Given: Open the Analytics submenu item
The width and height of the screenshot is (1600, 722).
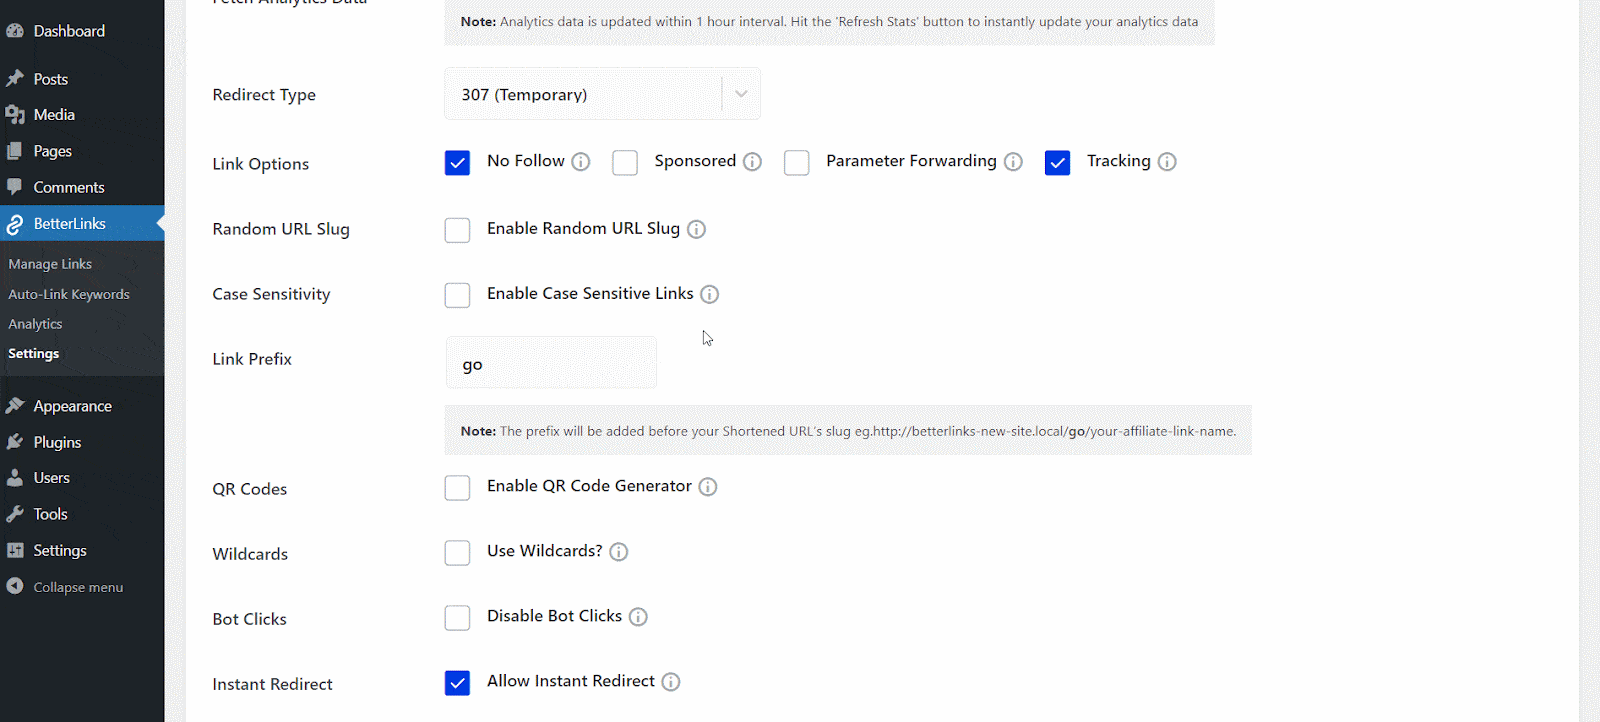Looking at the screenshot, I should 35,323.
